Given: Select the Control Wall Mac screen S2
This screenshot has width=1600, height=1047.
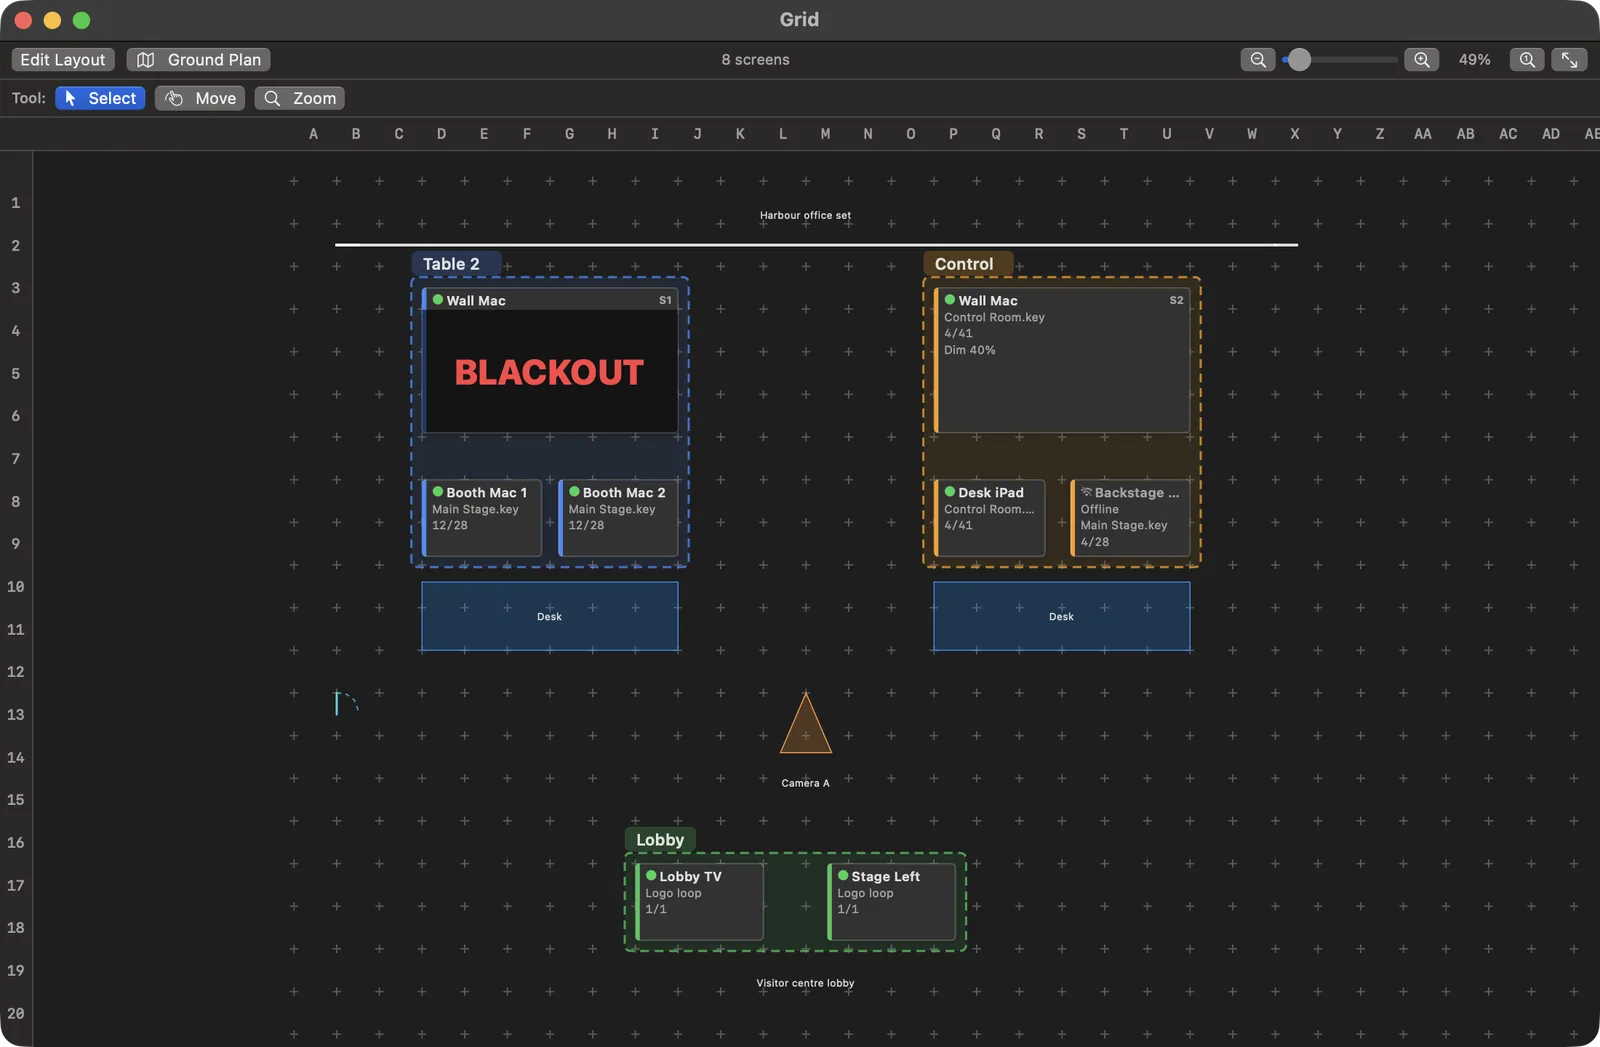Looking at the screenshot, I should (1062, 361).
